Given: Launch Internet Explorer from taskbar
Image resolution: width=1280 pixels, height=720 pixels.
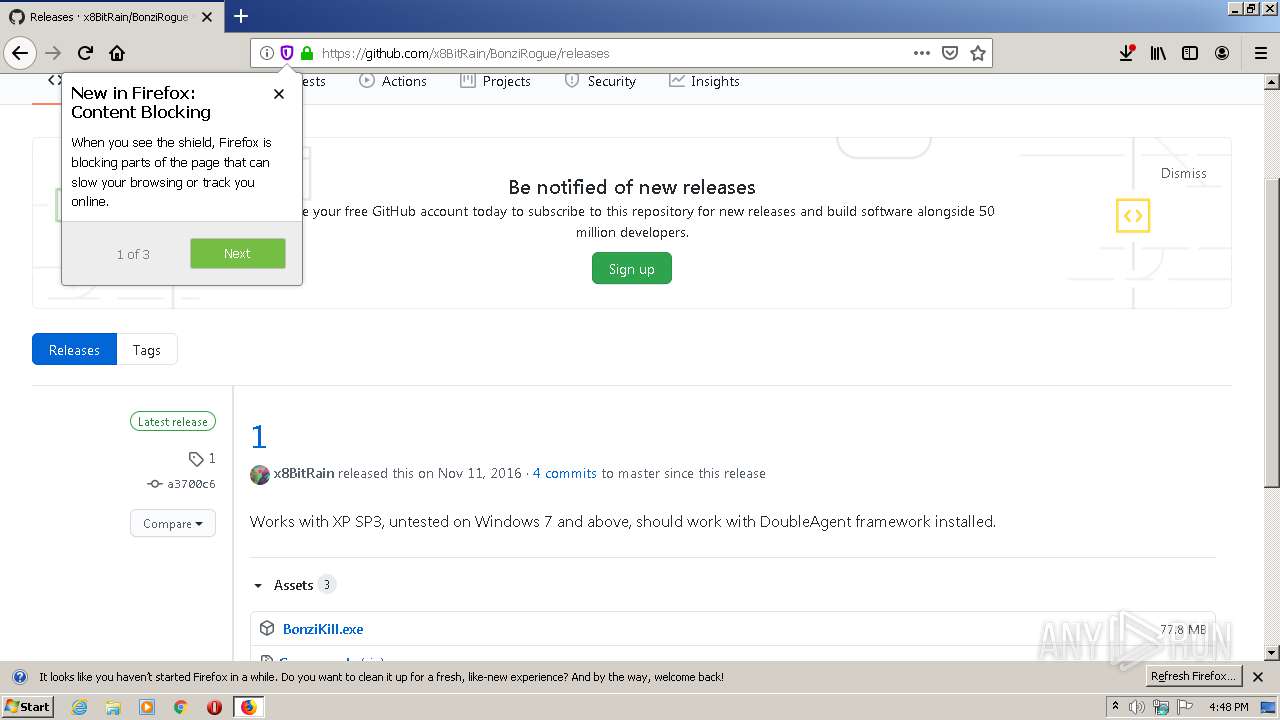Looking at the screenshot, I should 80,707.
